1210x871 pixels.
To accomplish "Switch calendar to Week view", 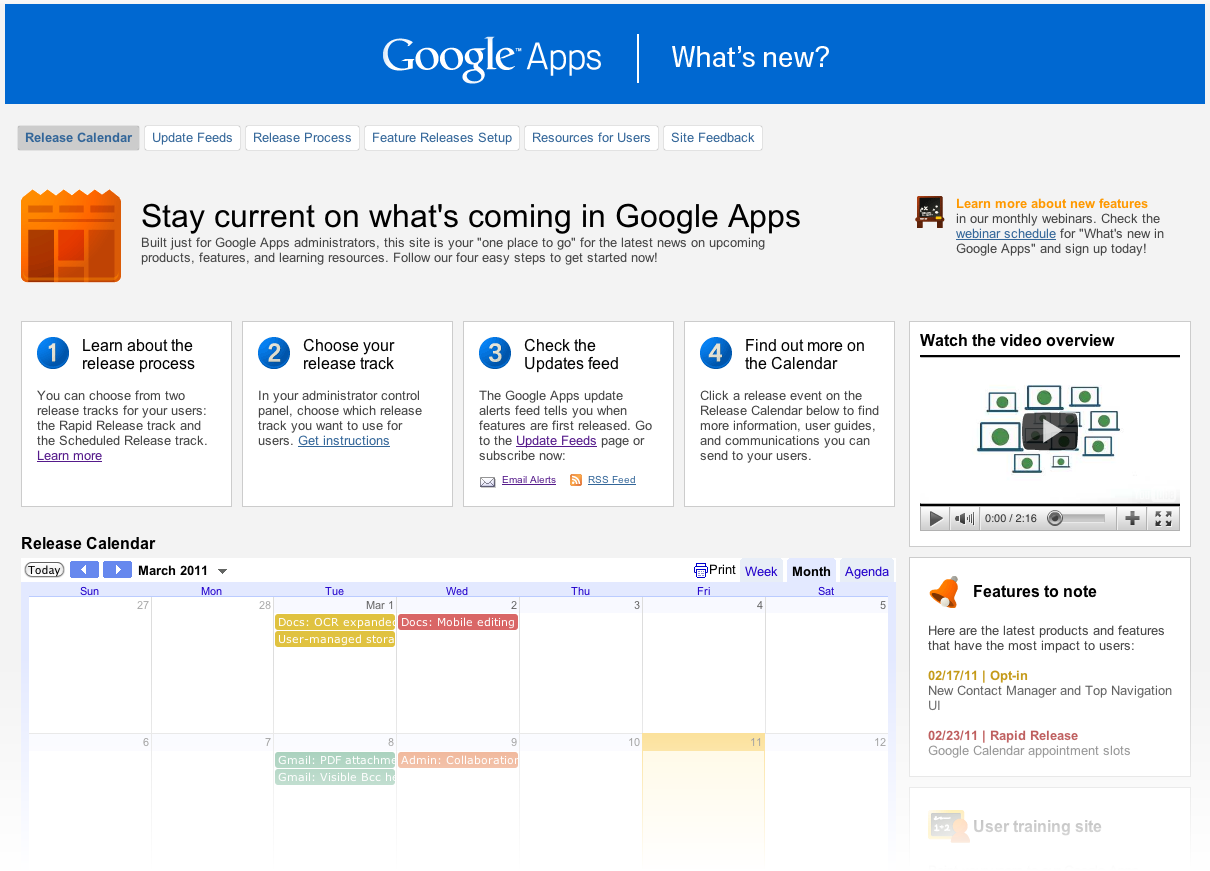I will pyautogui.click(x=761, y=571).
